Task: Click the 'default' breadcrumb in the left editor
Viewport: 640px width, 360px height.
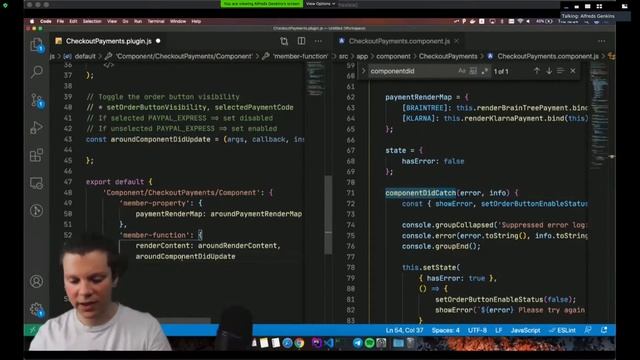Action: [85, 56]
